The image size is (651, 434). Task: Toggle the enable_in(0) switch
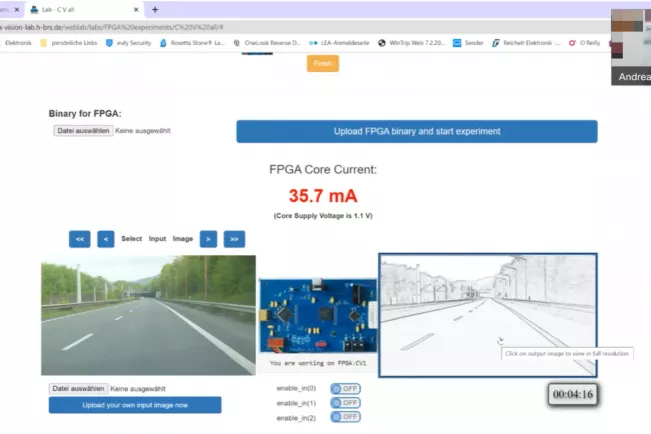344,389
